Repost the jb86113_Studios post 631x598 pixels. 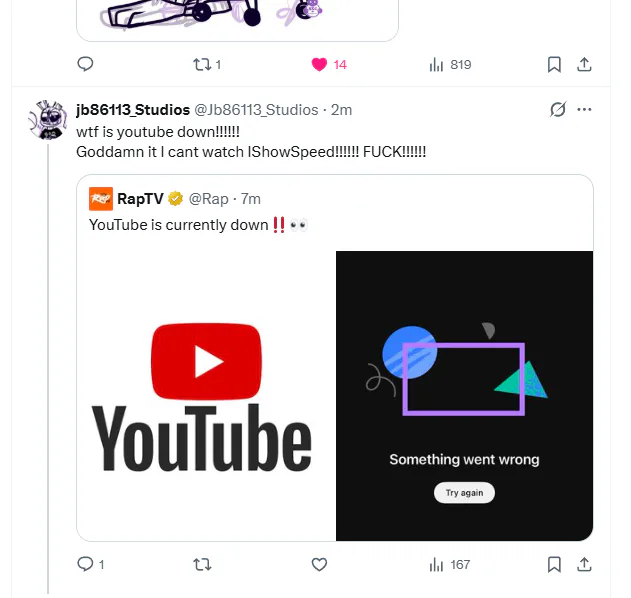tap(202, 564)
